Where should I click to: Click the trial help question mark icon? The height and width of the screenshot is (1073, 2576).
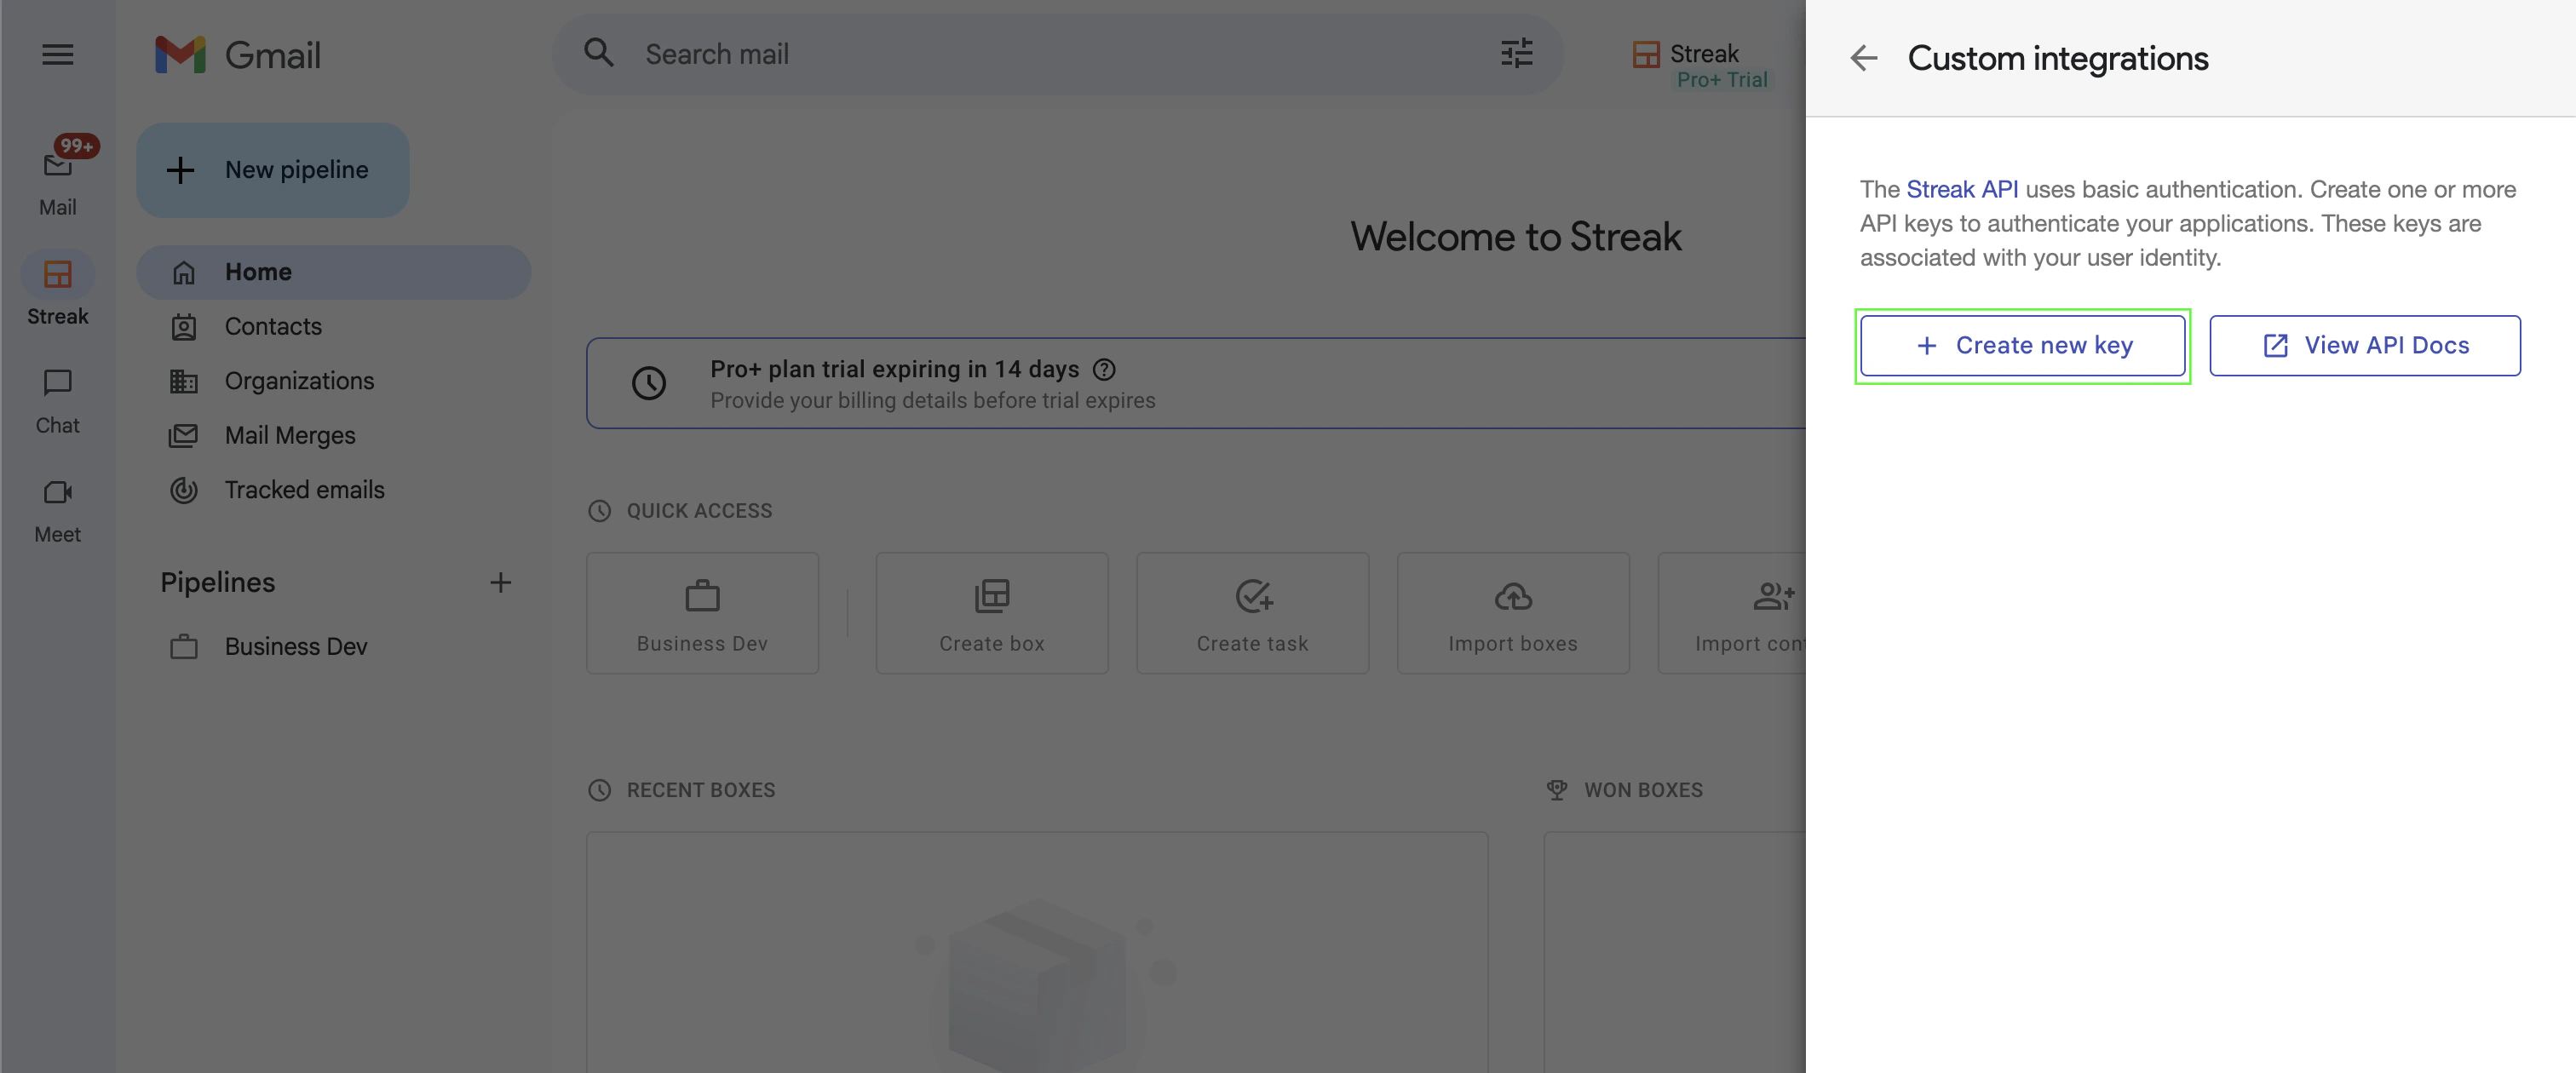(1104, 370)
